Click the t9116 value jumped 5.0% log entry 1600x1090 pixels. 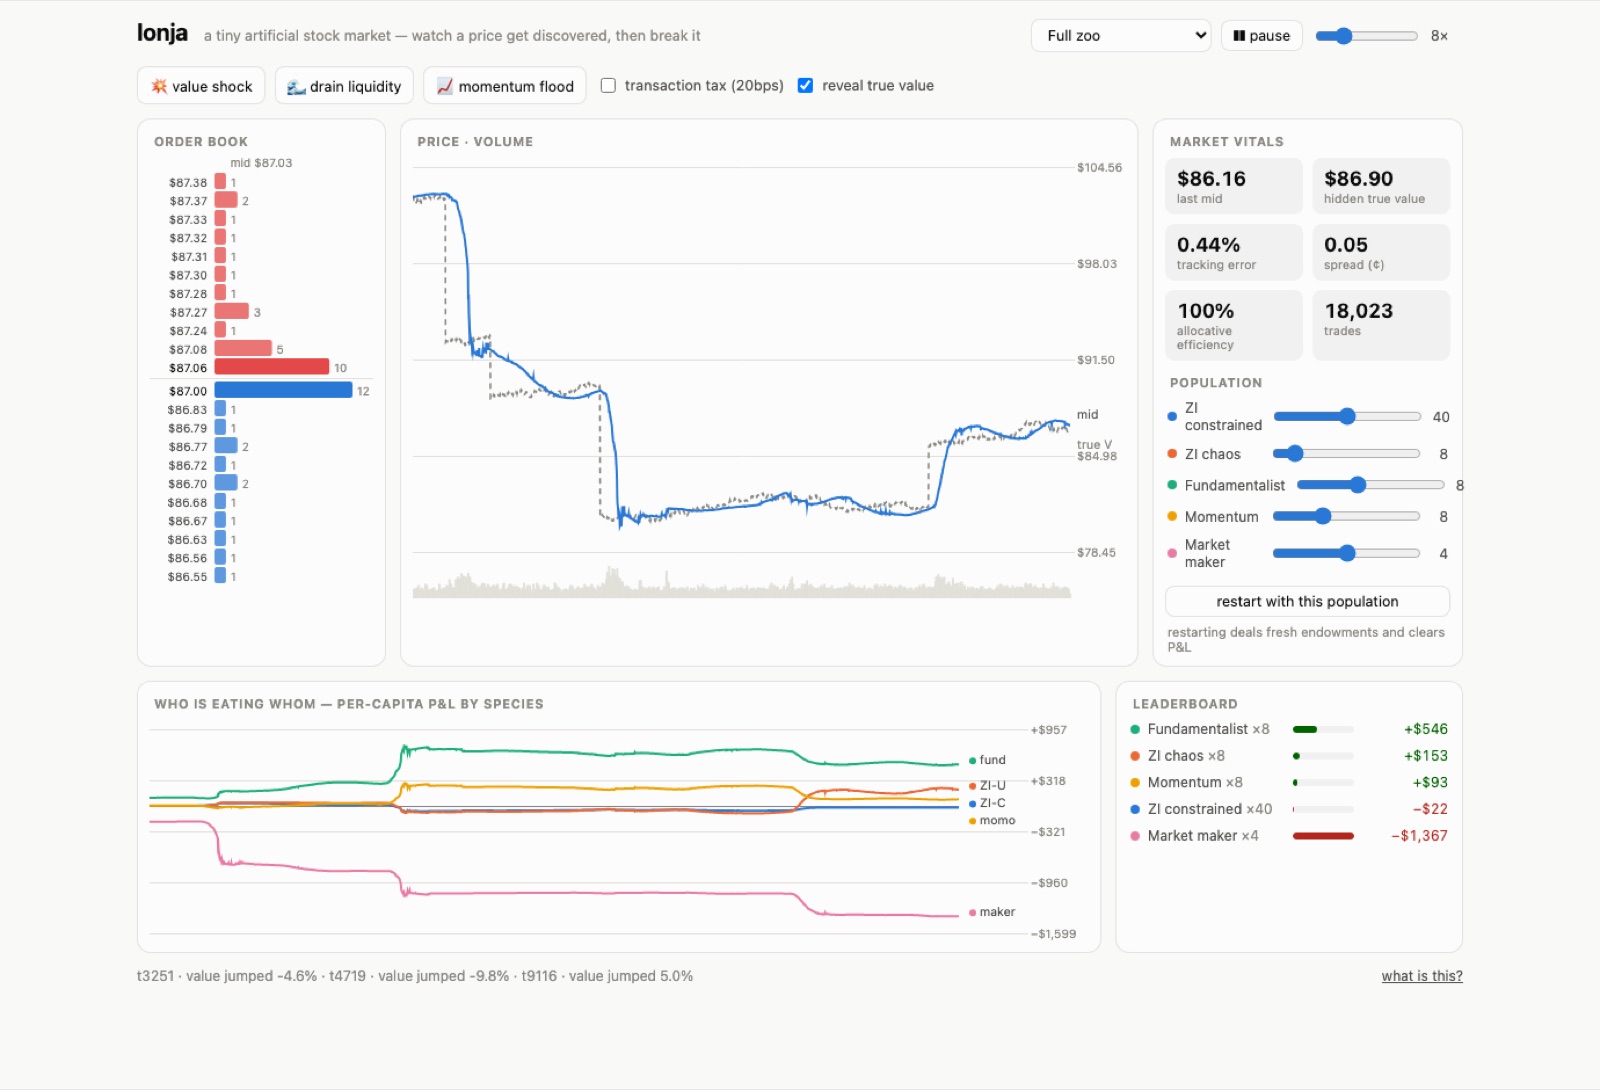coord(607,976)
